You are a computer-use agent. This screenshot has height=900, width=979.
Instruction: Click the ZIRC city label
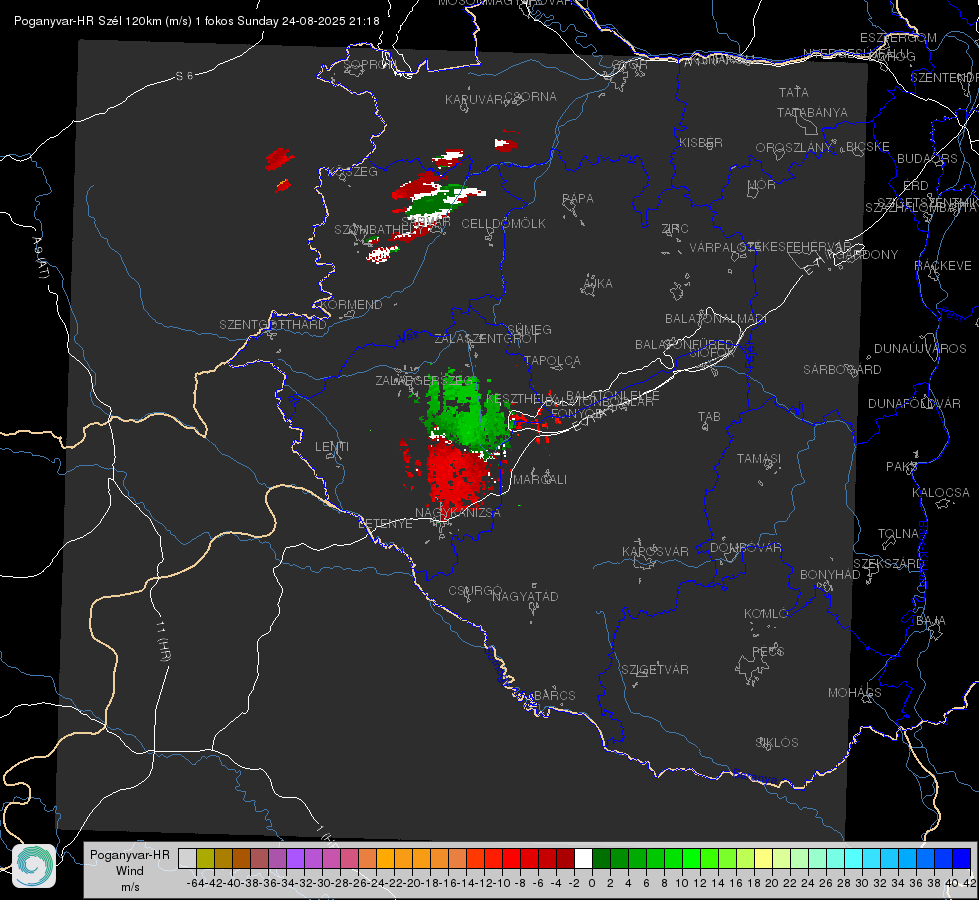point(675,229)
